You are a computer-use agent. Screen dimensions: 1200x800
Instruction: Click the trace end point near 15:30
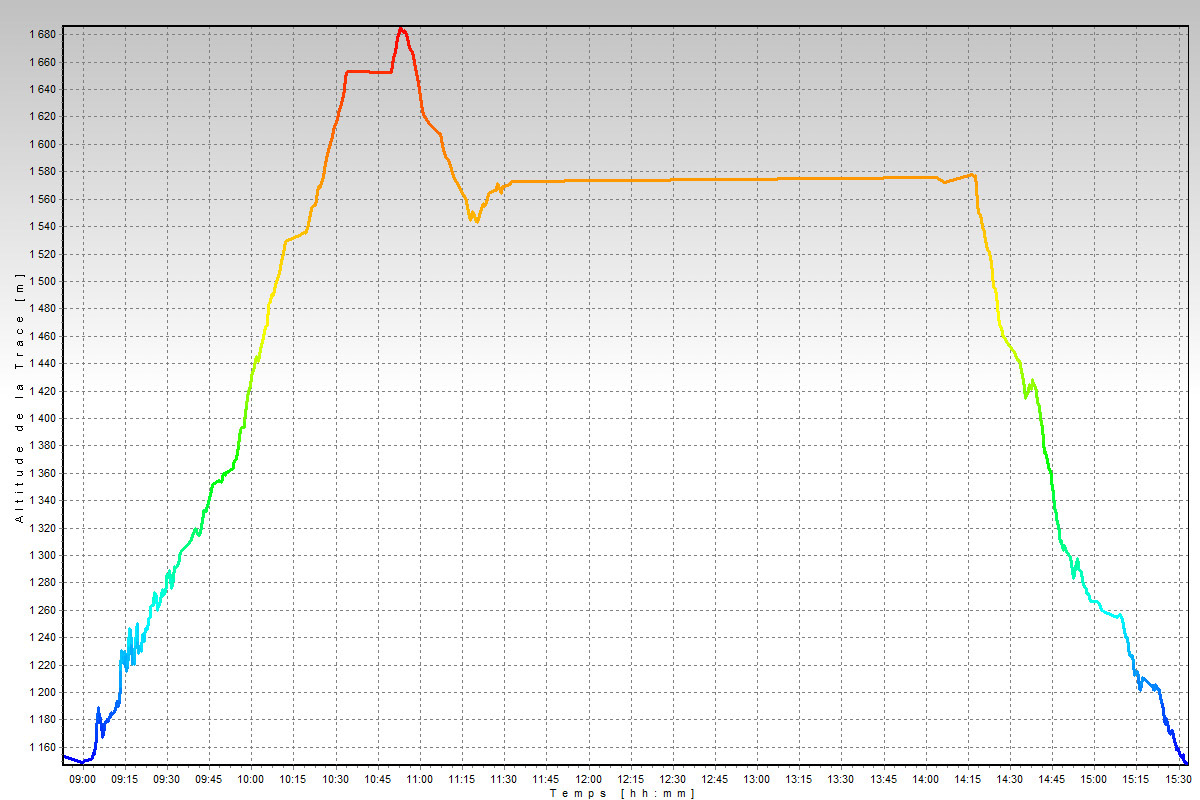(1185, 763)
